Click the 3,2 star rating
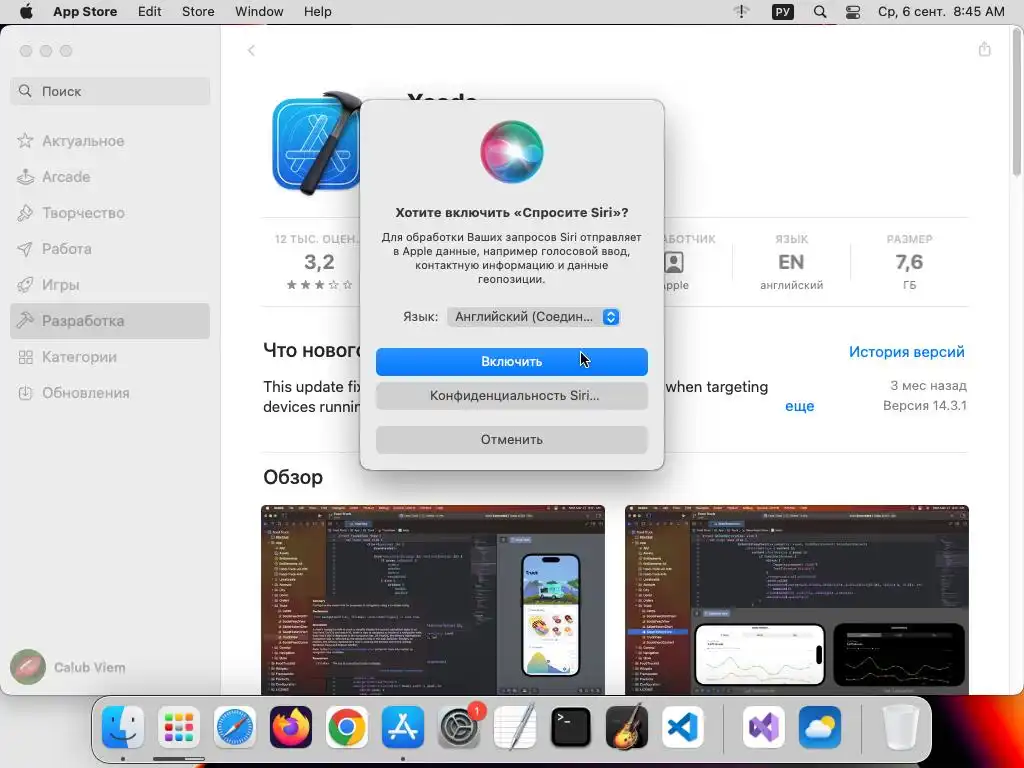Screen dimensions: 1024x768 tap(319, 262)
